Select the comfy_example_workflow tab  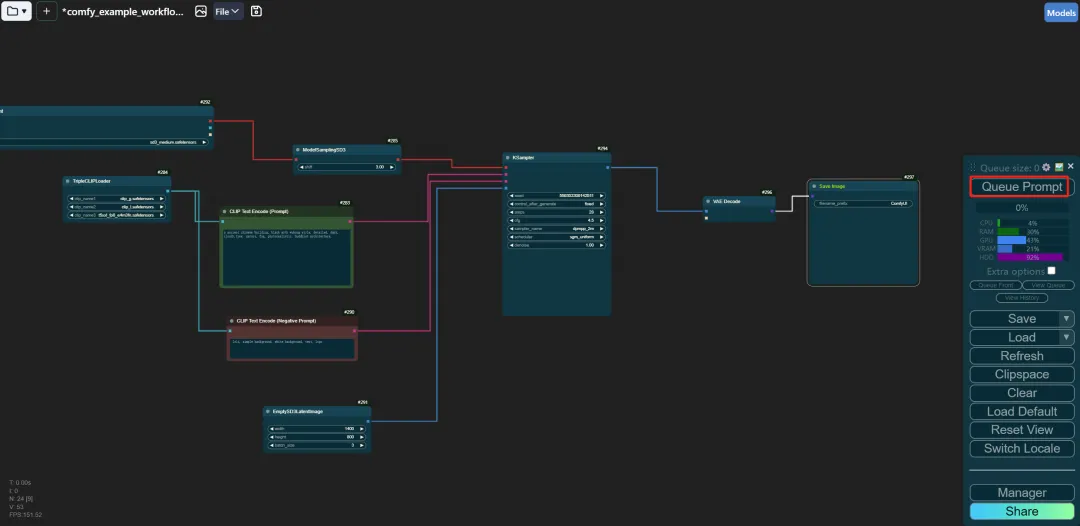pos(123,12)
